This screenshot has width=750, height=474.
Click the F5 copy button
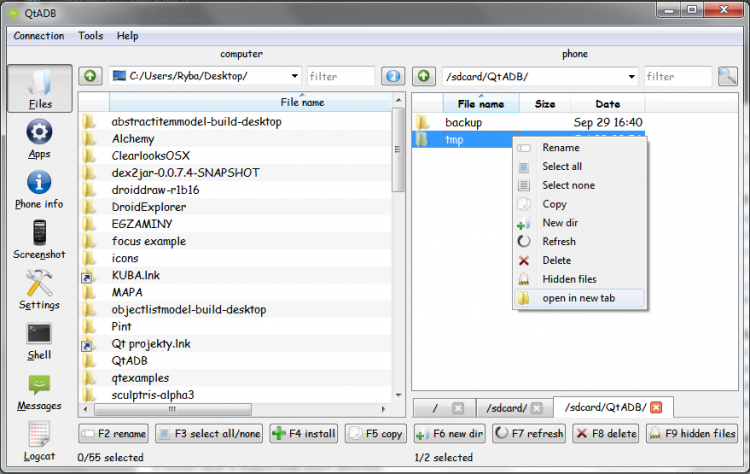pyautogui.click(x=376, y=433)
